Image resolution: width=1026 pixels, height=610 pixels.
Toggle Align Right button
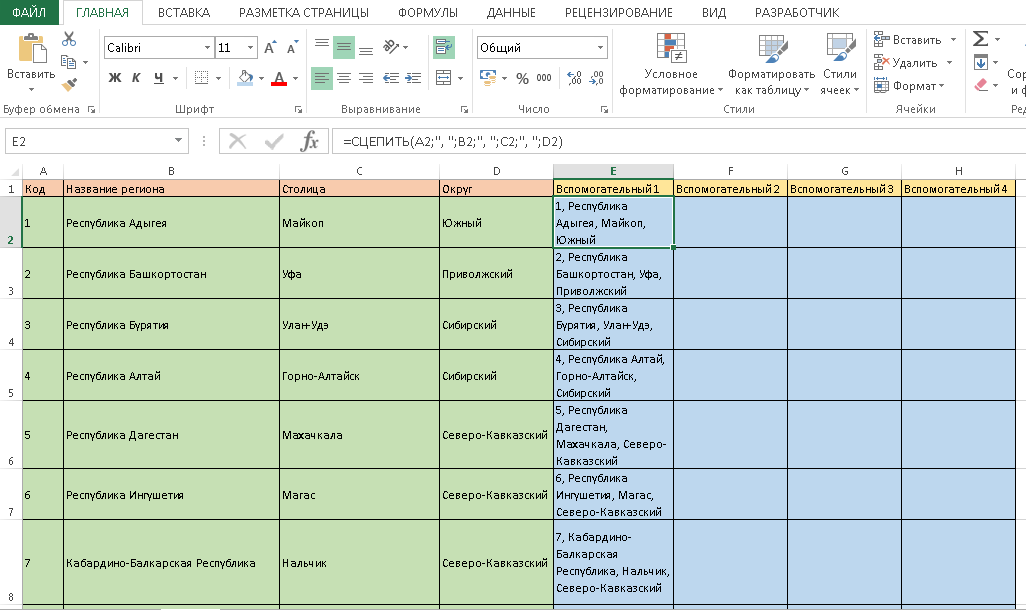[x=366, y=78]
